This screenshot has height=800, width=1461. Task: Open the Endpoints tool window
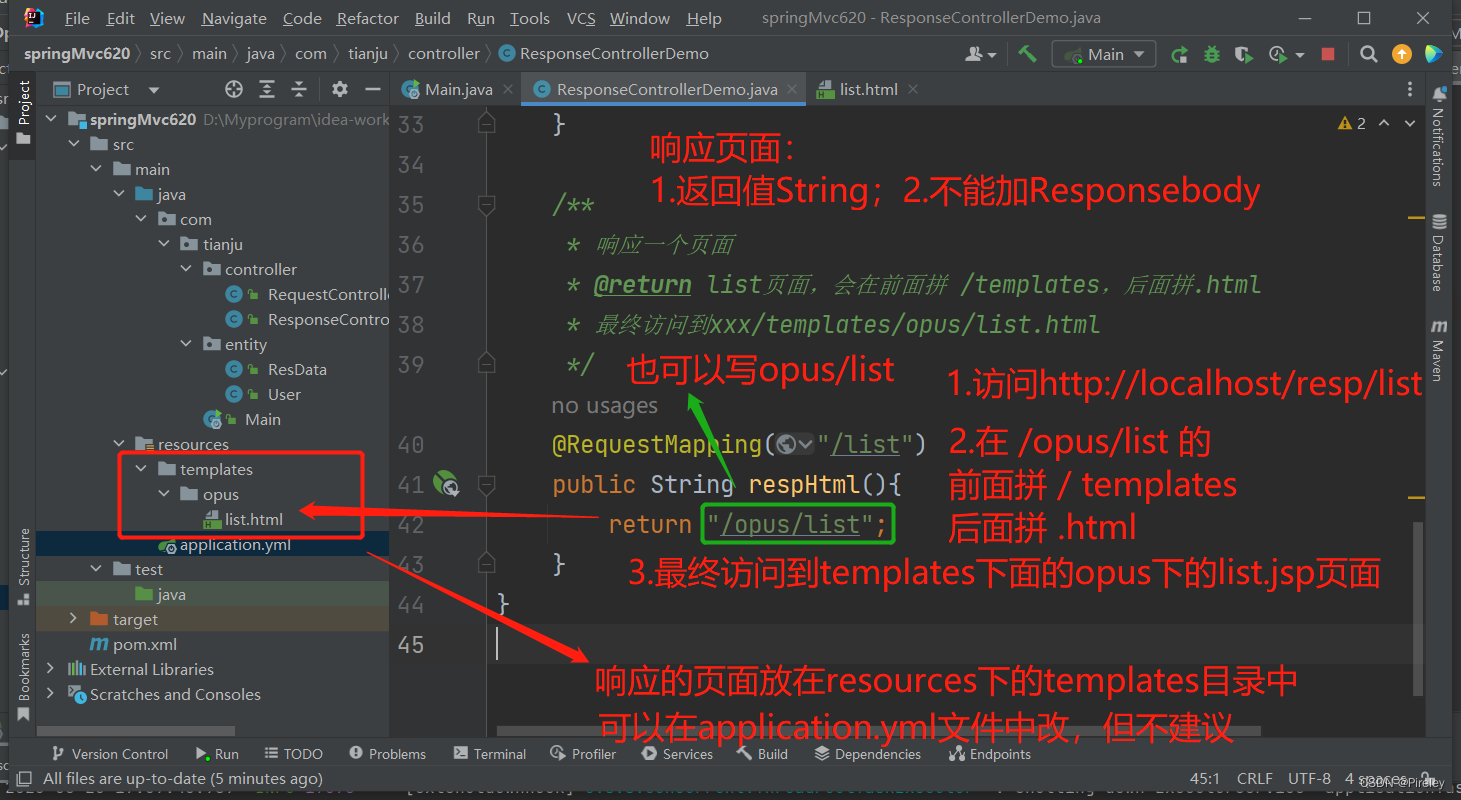[989, 754]
